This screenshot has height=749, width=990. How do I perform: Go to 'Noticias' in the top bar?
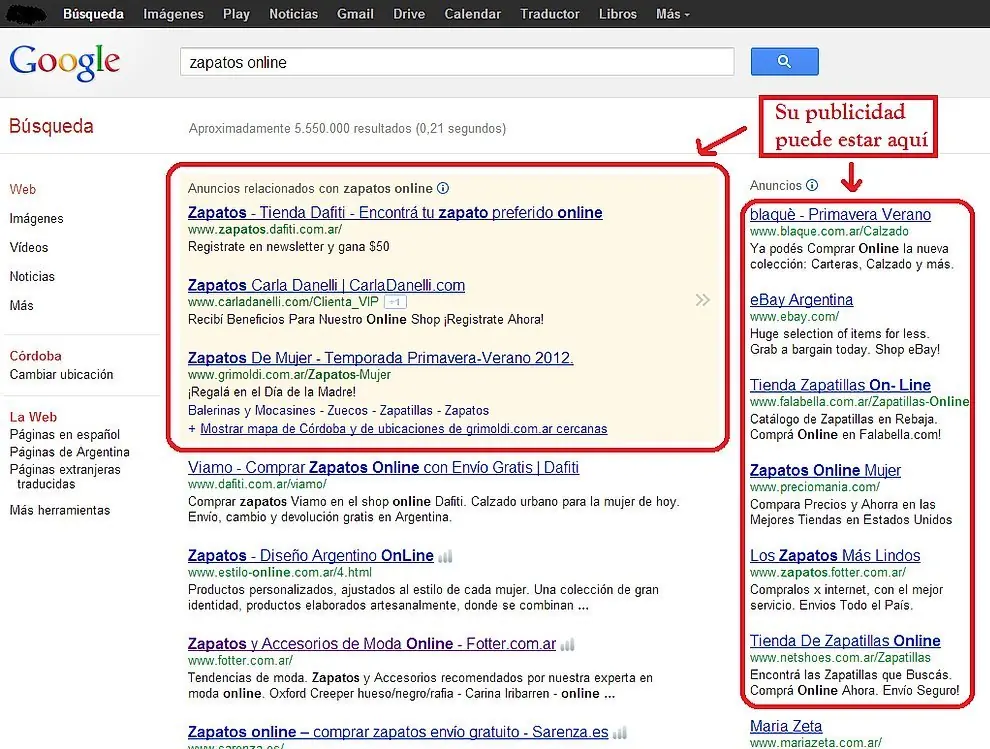[294, 14]
